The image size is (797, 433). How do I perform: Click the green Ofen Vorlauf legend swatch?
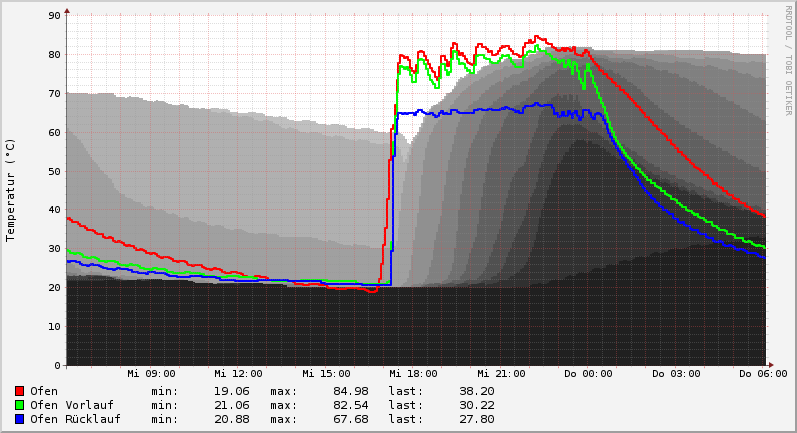pyautogui.click(x=20, y=405)
